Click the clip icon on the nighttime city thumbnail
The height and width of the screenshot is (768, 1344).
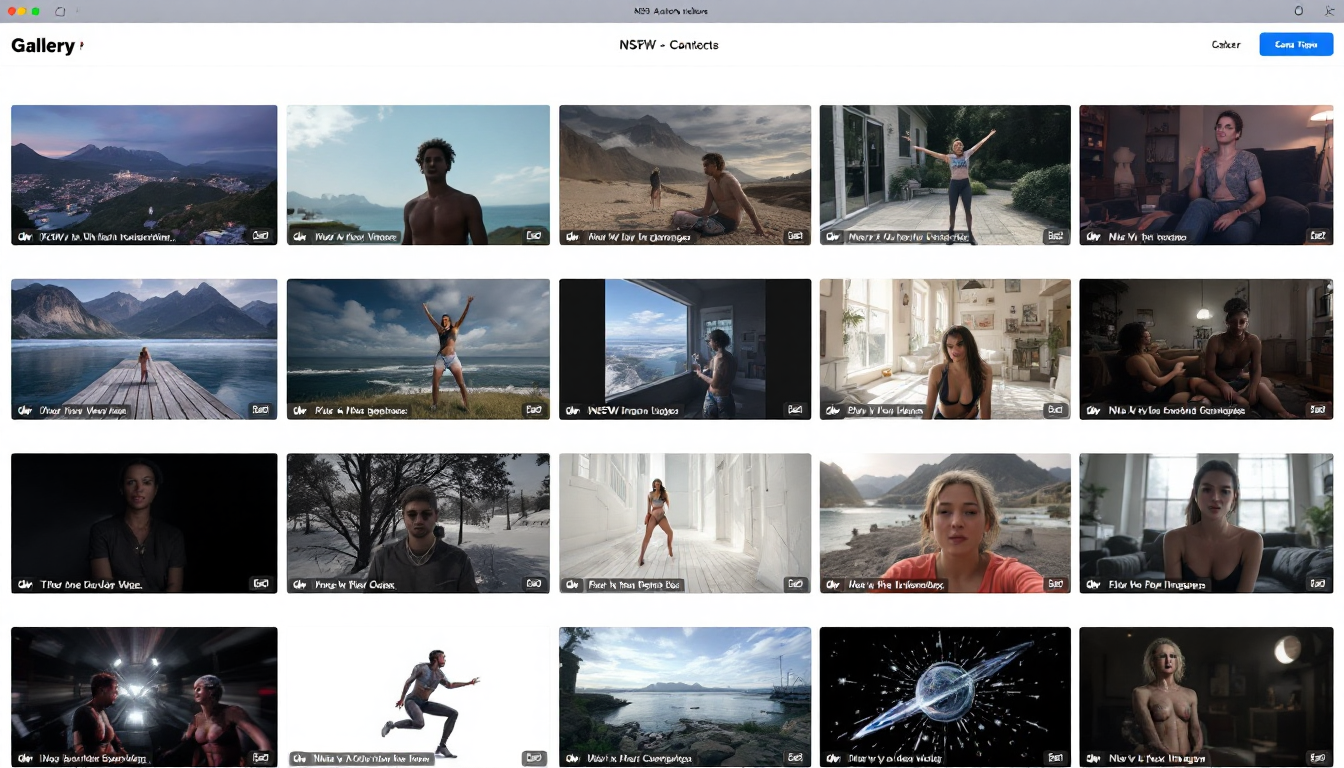pos(22,236)
